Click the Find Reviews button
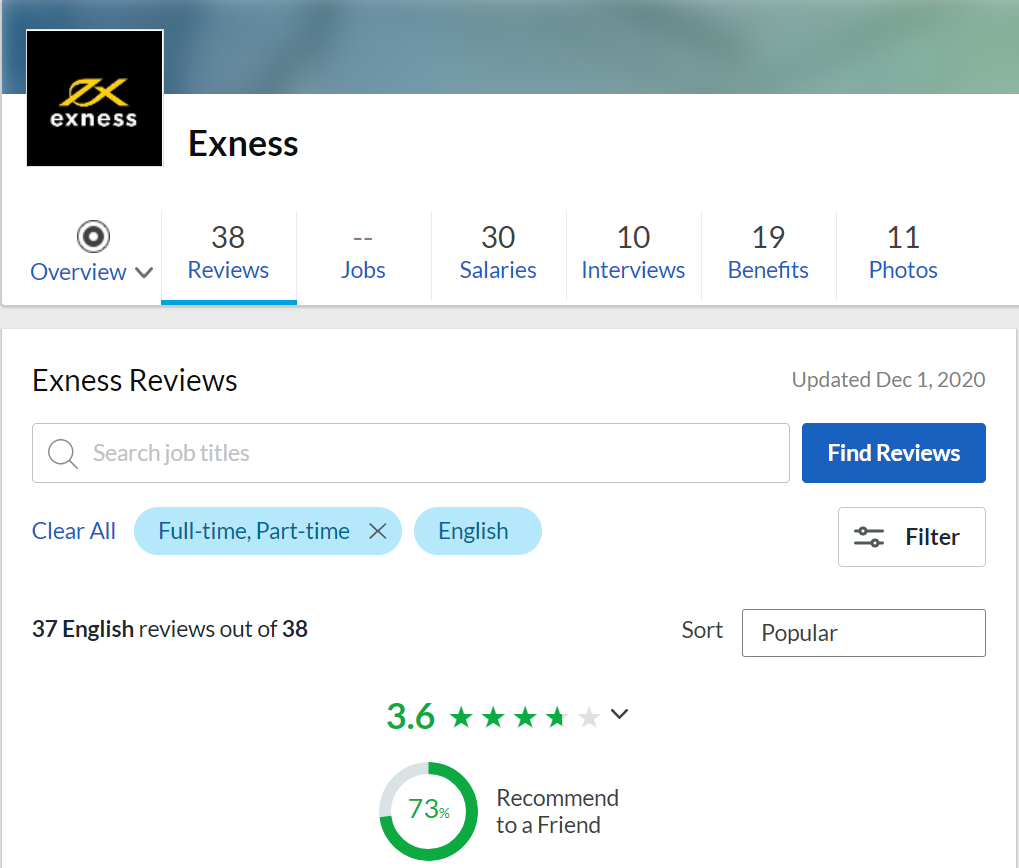This screenshot has height=868, width=1019. tap(894, 453)
